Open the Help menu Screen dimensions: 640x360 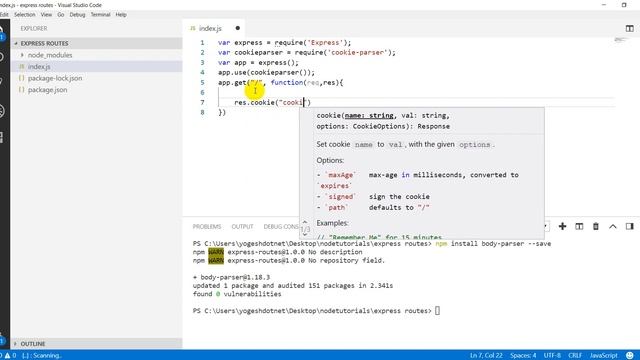[x=121, y=14]
